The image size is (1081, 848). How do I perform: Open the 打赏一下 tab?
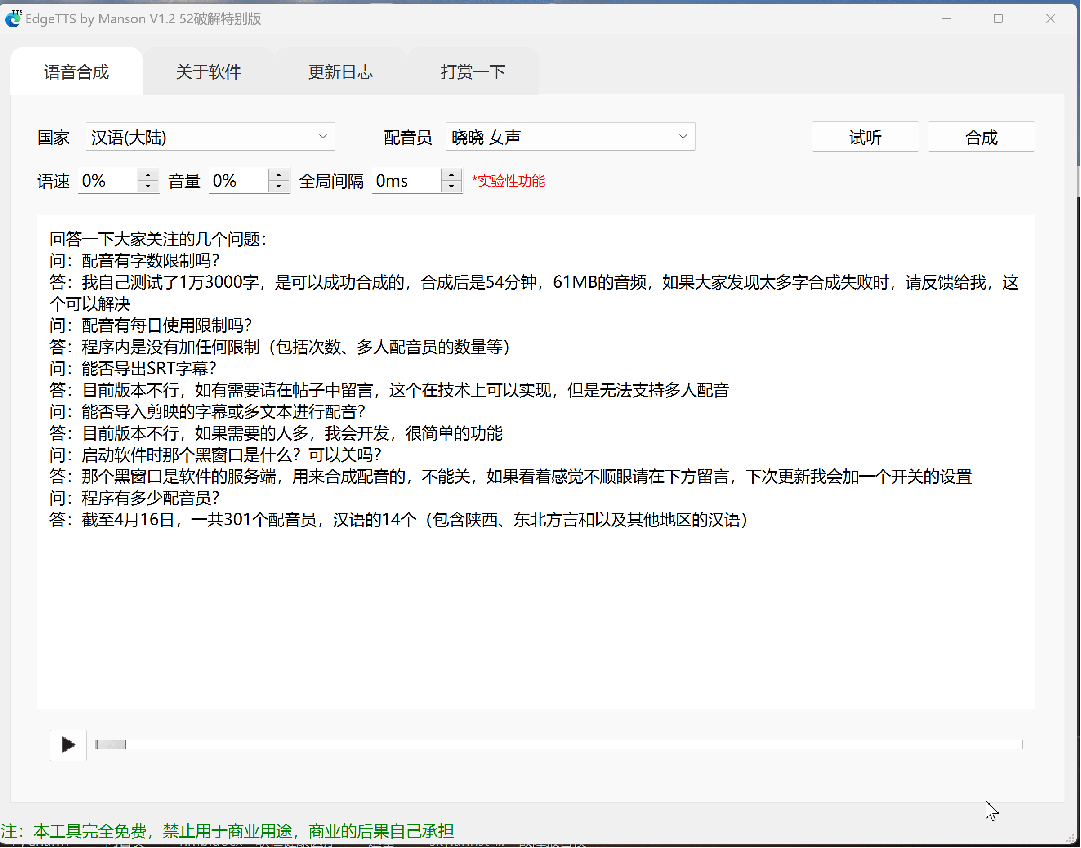[473, 72]
